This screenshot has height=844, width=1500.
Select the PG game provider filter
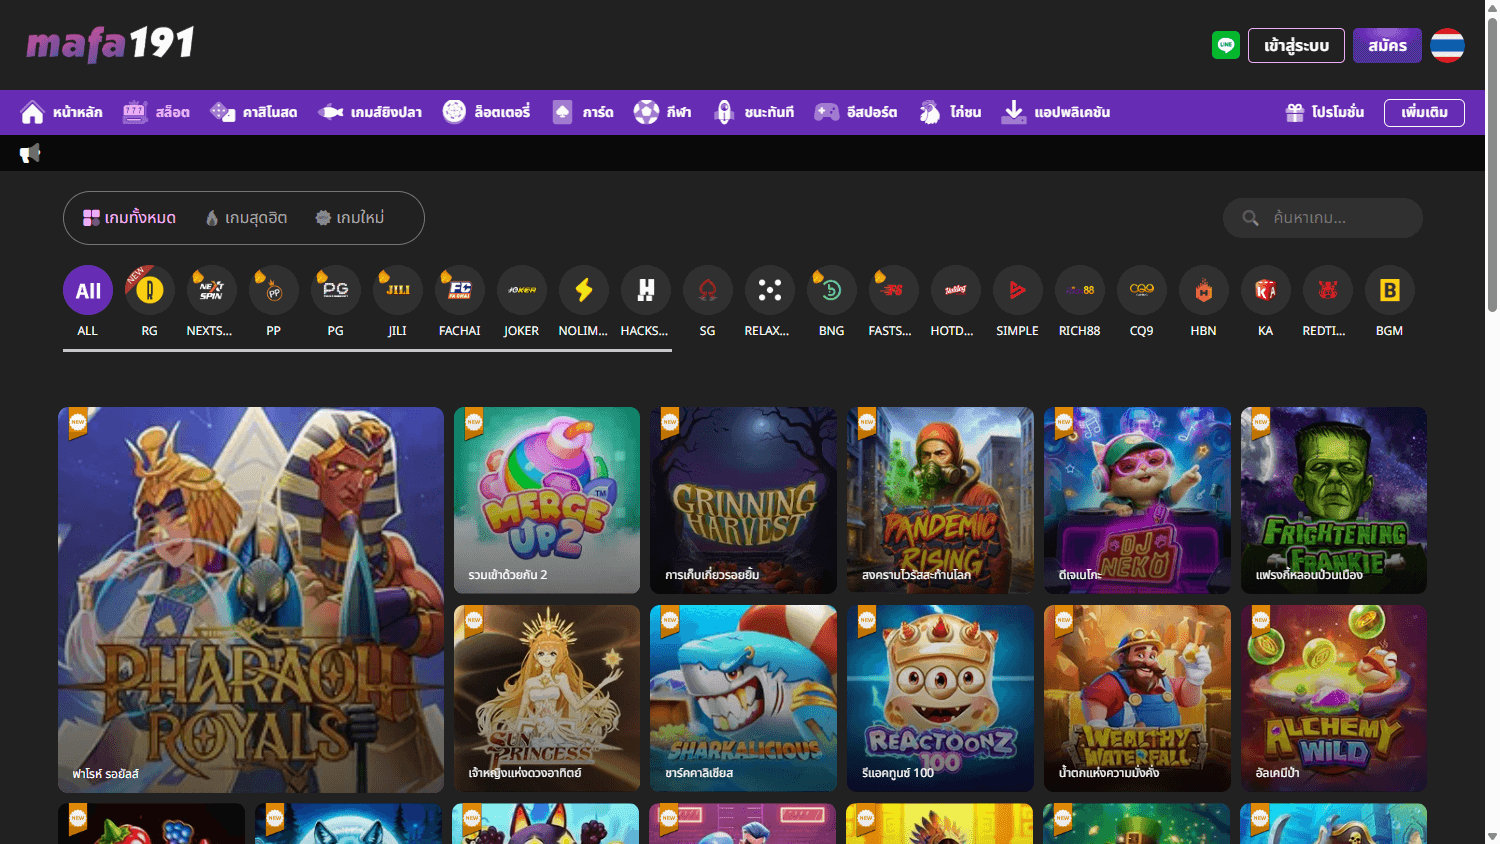point(335,290)
